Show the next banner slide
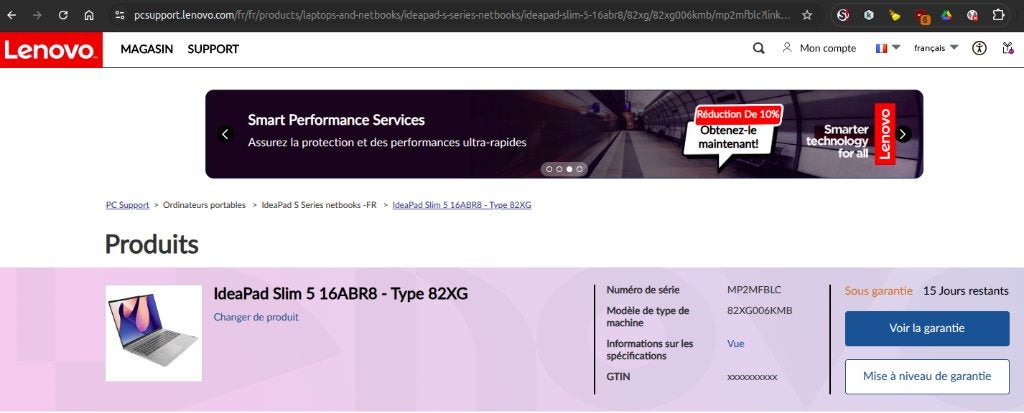The image size is (1024, 413). click(x=903, y=134)
